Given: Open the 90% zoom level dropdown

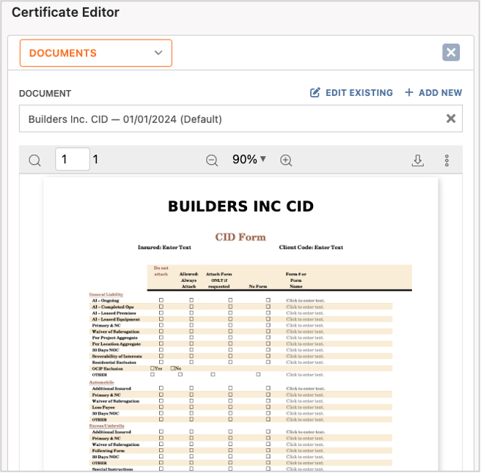Looking at the screenshot, I should coord(249,159).
